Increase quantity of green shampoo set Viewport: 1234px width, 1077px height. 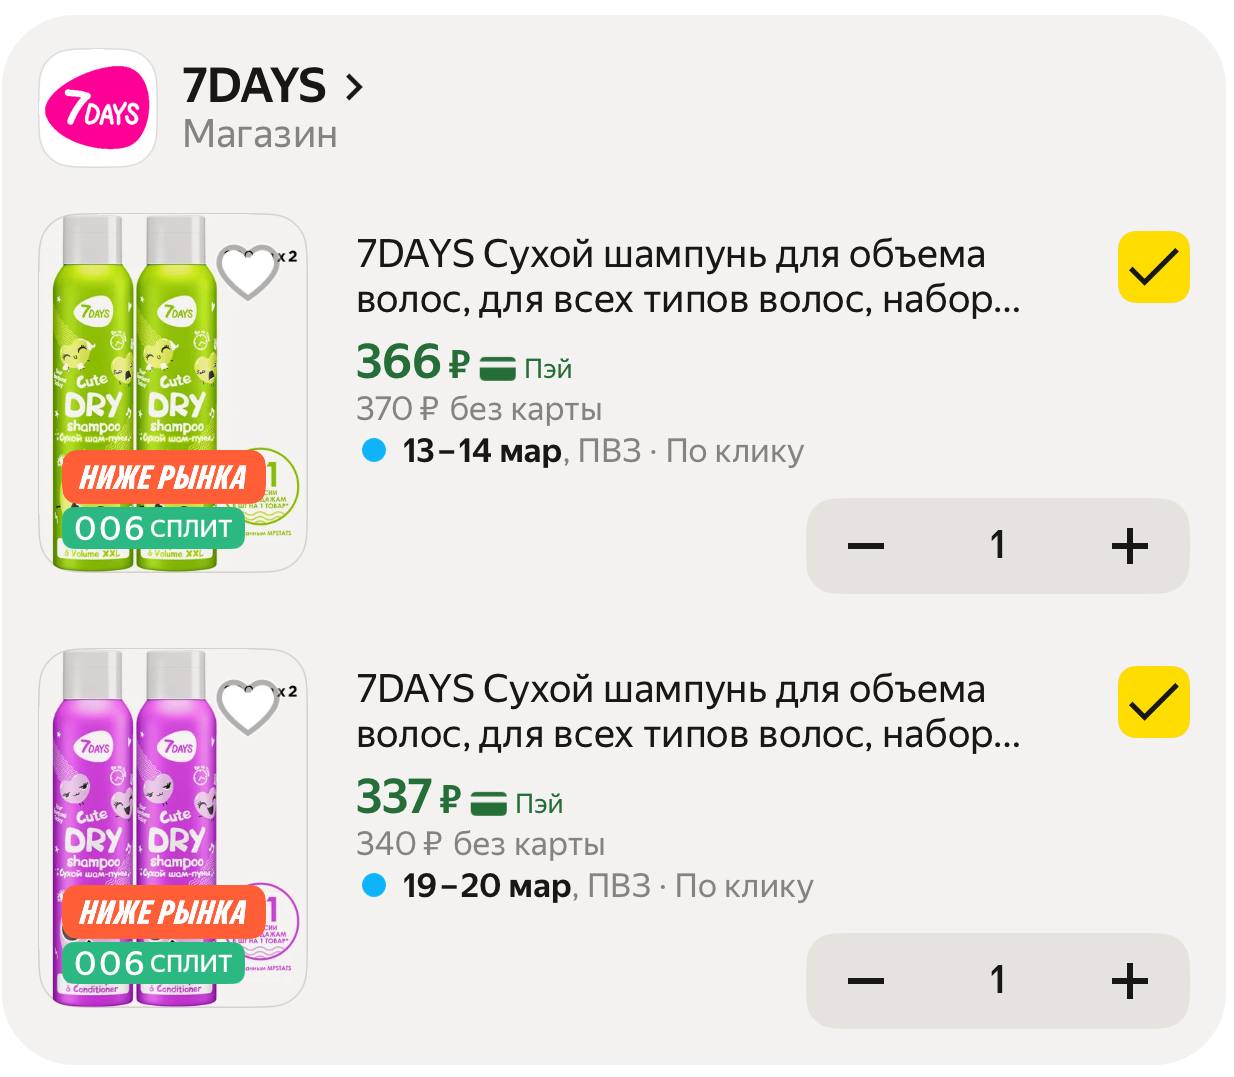click(1129, 546)
